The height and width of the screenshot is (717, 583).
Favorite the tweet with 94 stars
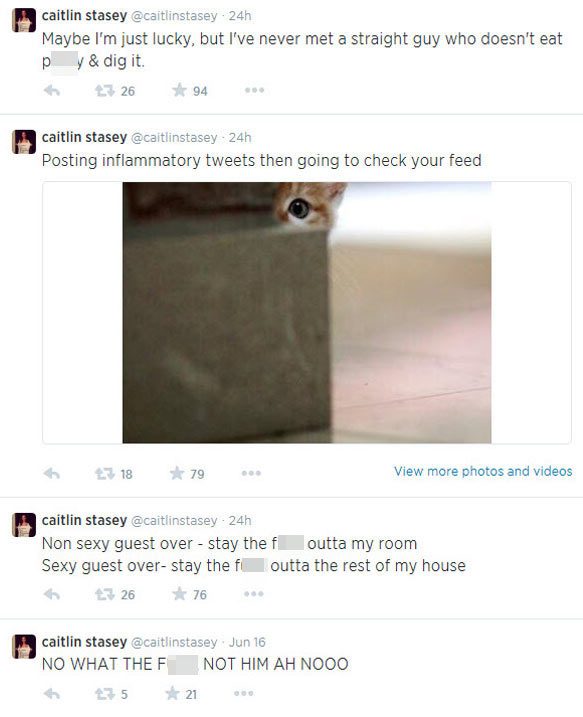179,90
